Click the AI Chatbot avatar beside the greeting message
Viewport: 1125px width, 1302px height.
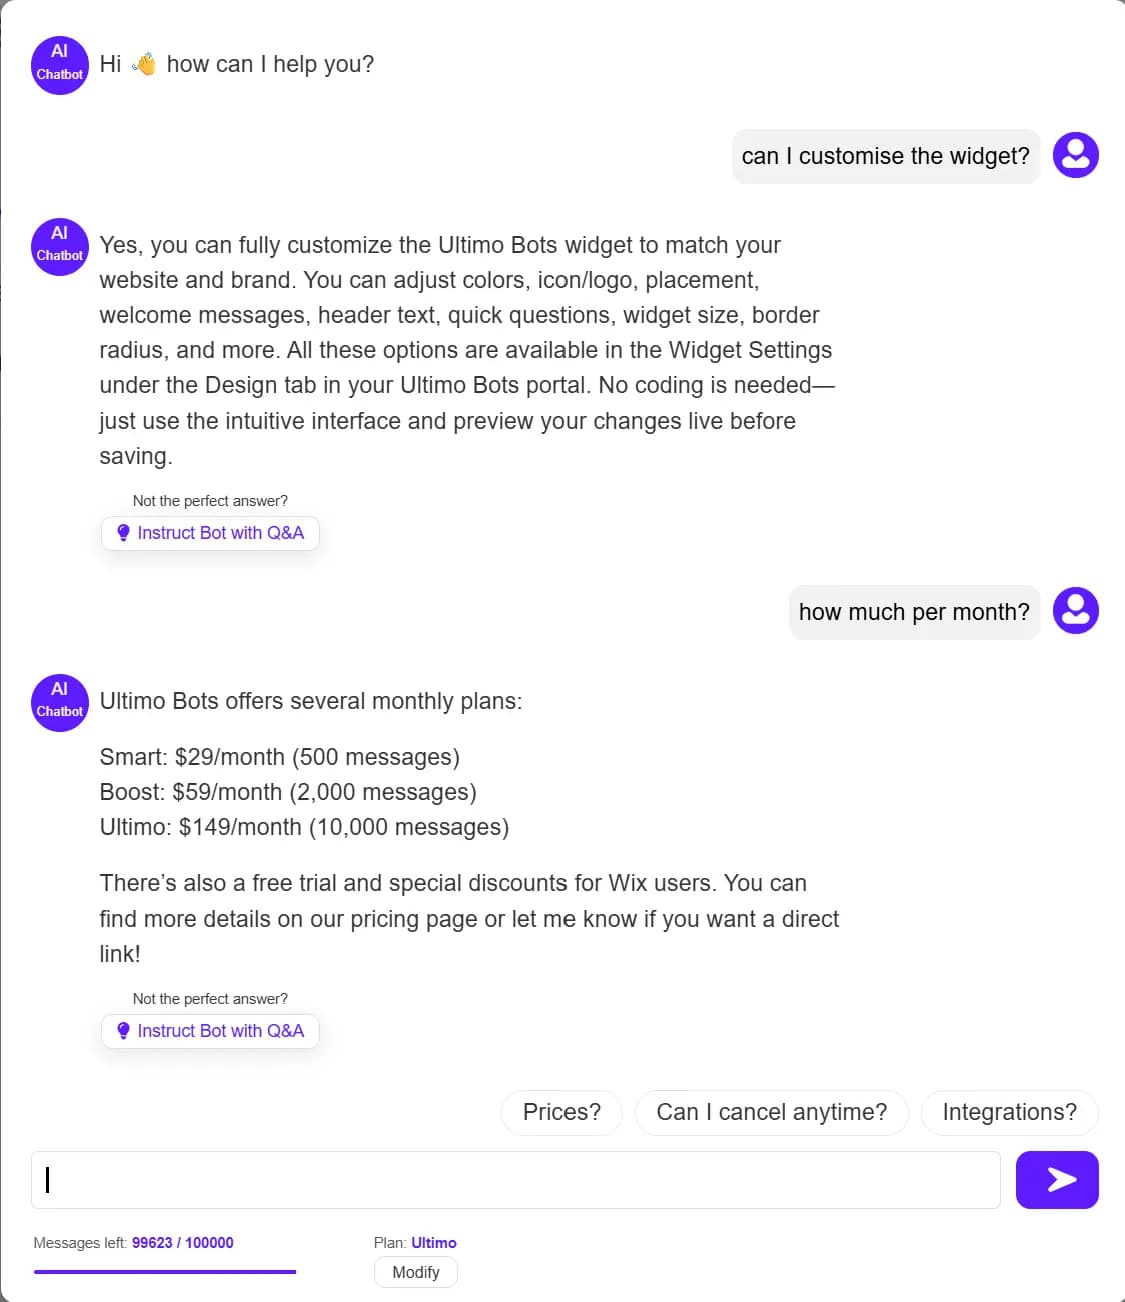pyautogui.click(x=59, y=65)
